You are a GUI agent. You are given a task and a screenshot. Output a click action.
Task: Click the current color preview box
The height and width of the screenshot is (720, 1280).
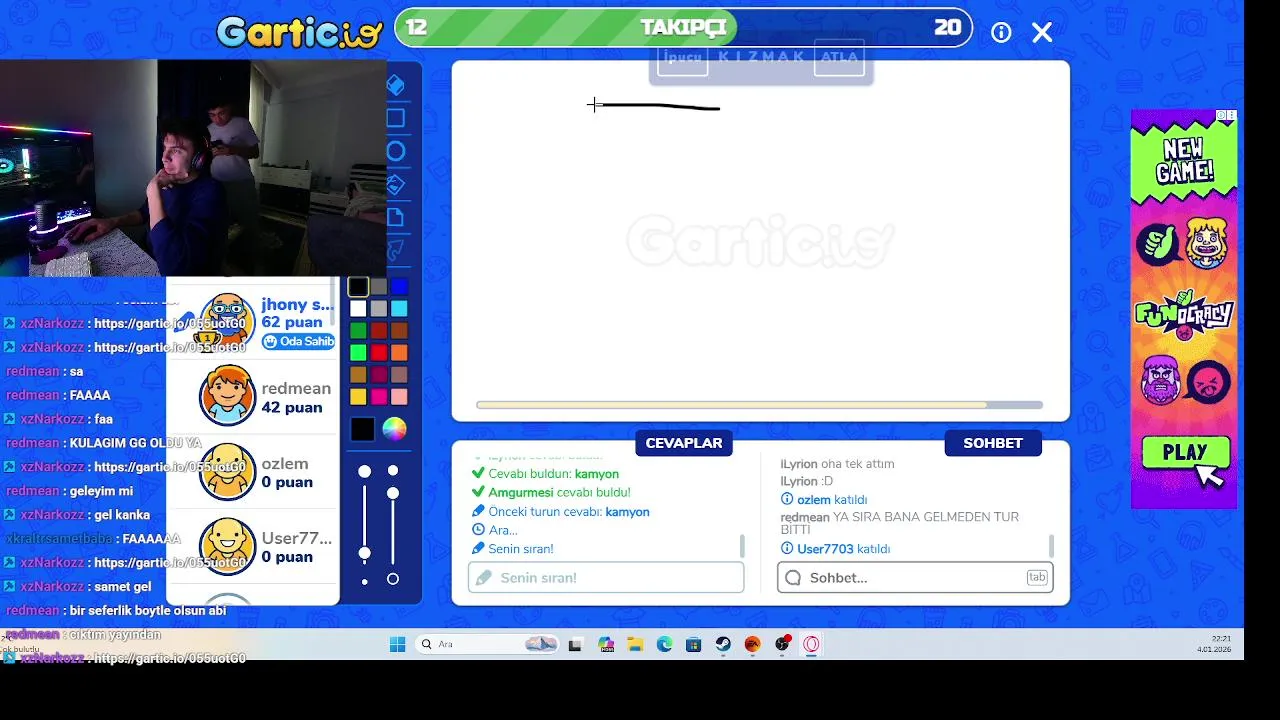pos(363,429)
